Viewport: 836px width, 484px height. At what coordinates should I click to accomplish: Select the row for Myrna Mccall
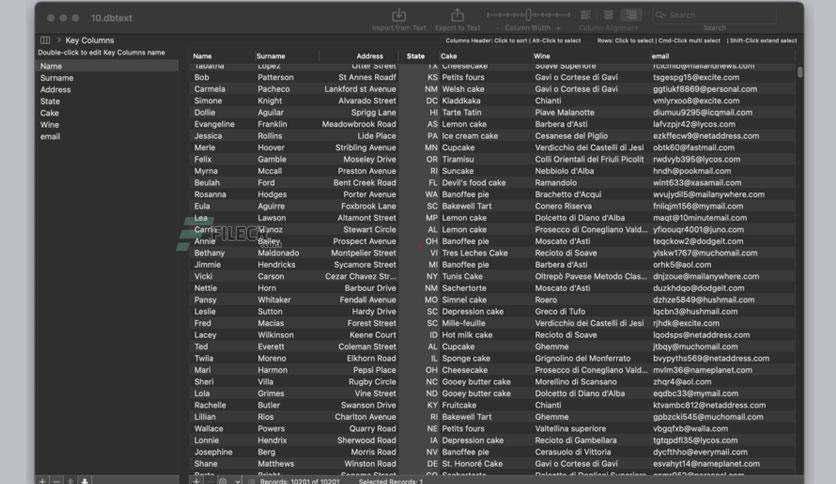coord(493,171)
